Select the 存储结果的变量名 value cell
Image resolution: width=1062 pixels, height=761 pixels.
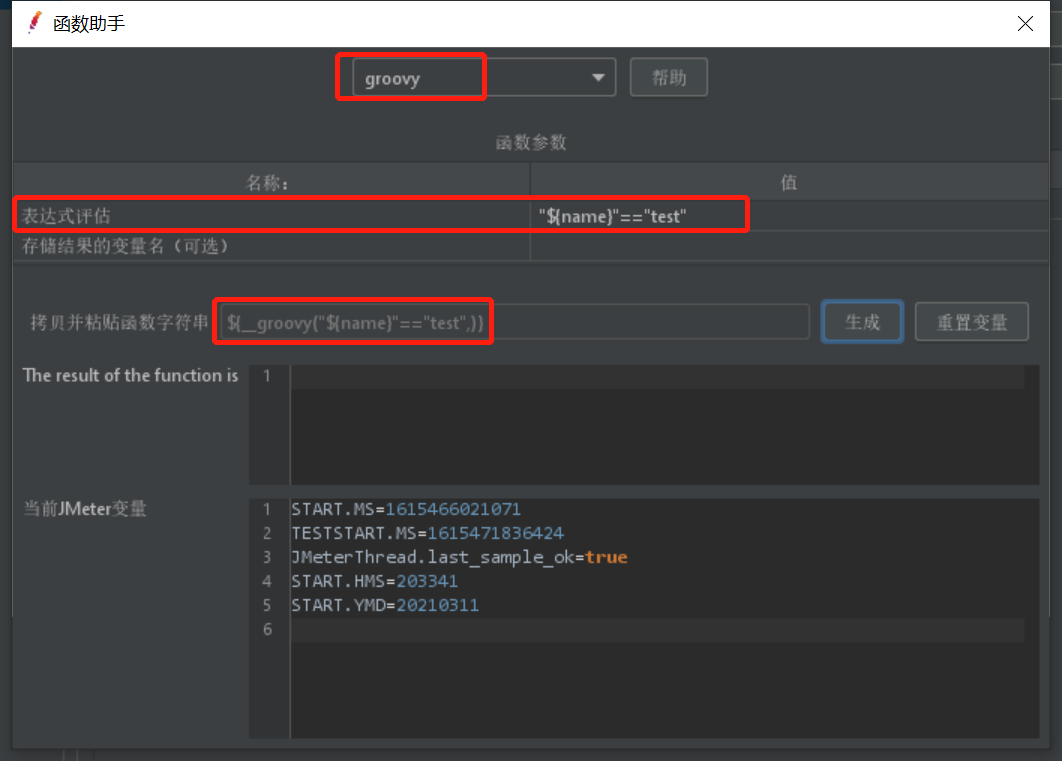789,246
